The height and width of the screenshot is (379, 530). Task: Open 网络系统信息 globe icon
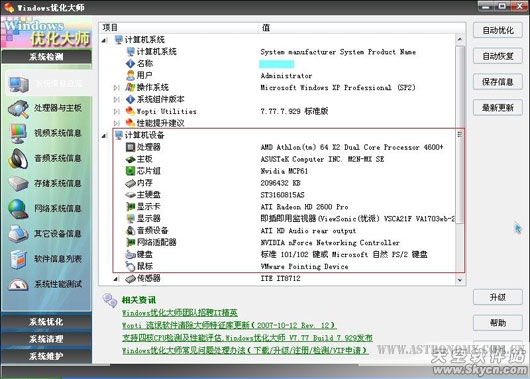[18, 209]
